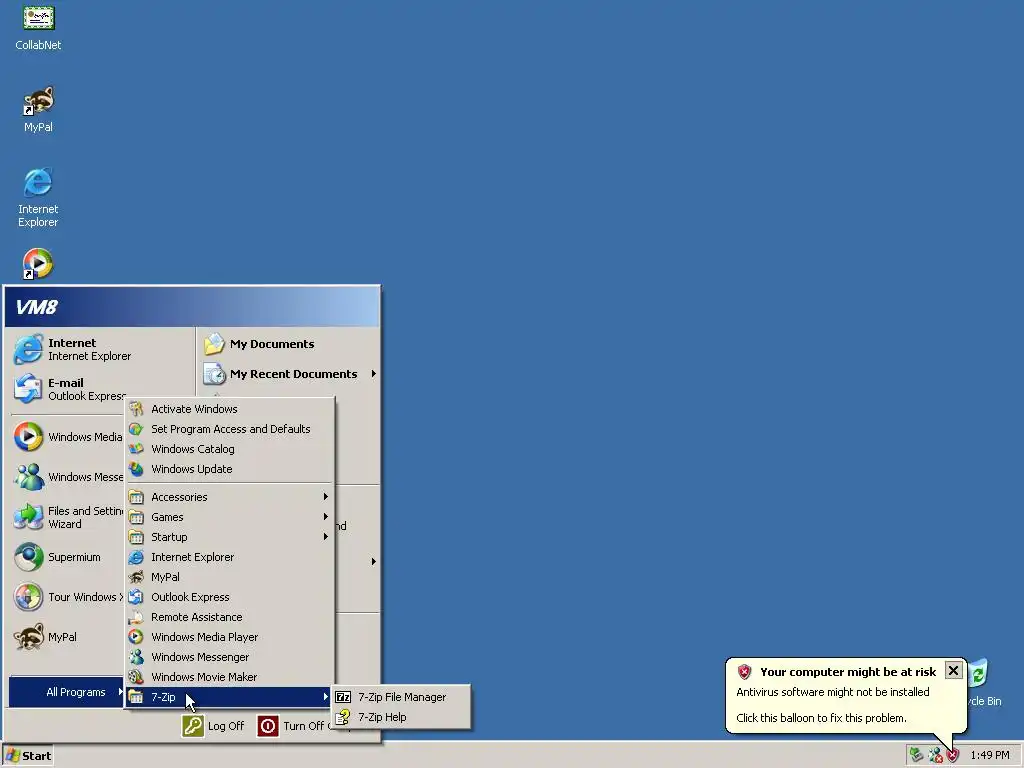The image size is (1024, 768).
Task: Expand the Startup program folder
Action: (x=230, y=537)
